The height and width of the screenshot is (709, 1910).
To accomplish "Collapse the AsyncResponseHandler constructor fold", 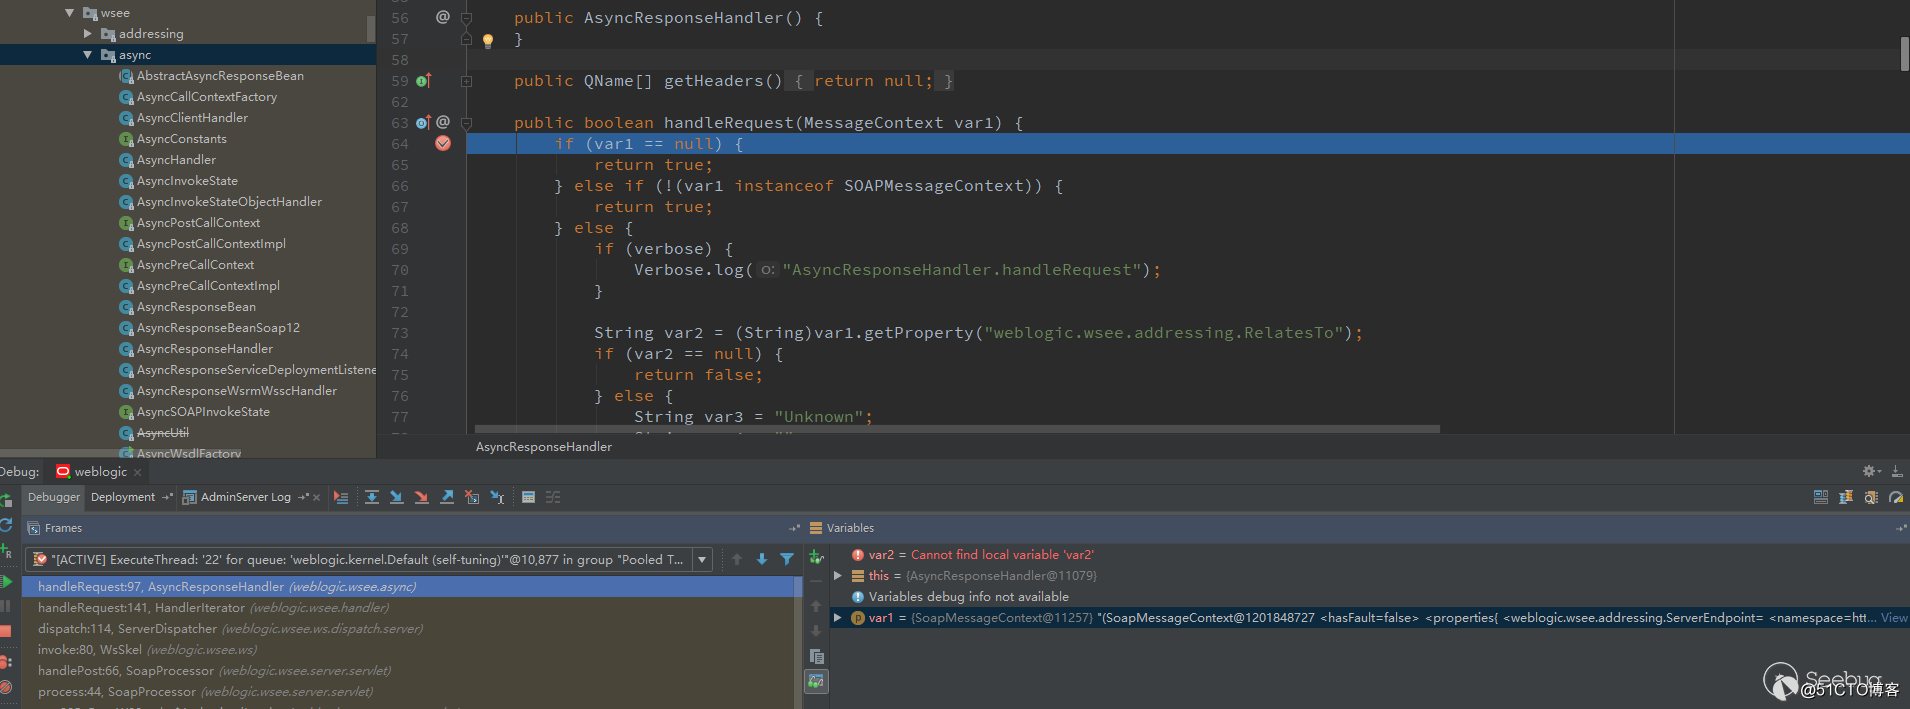I will coord(466,18).
